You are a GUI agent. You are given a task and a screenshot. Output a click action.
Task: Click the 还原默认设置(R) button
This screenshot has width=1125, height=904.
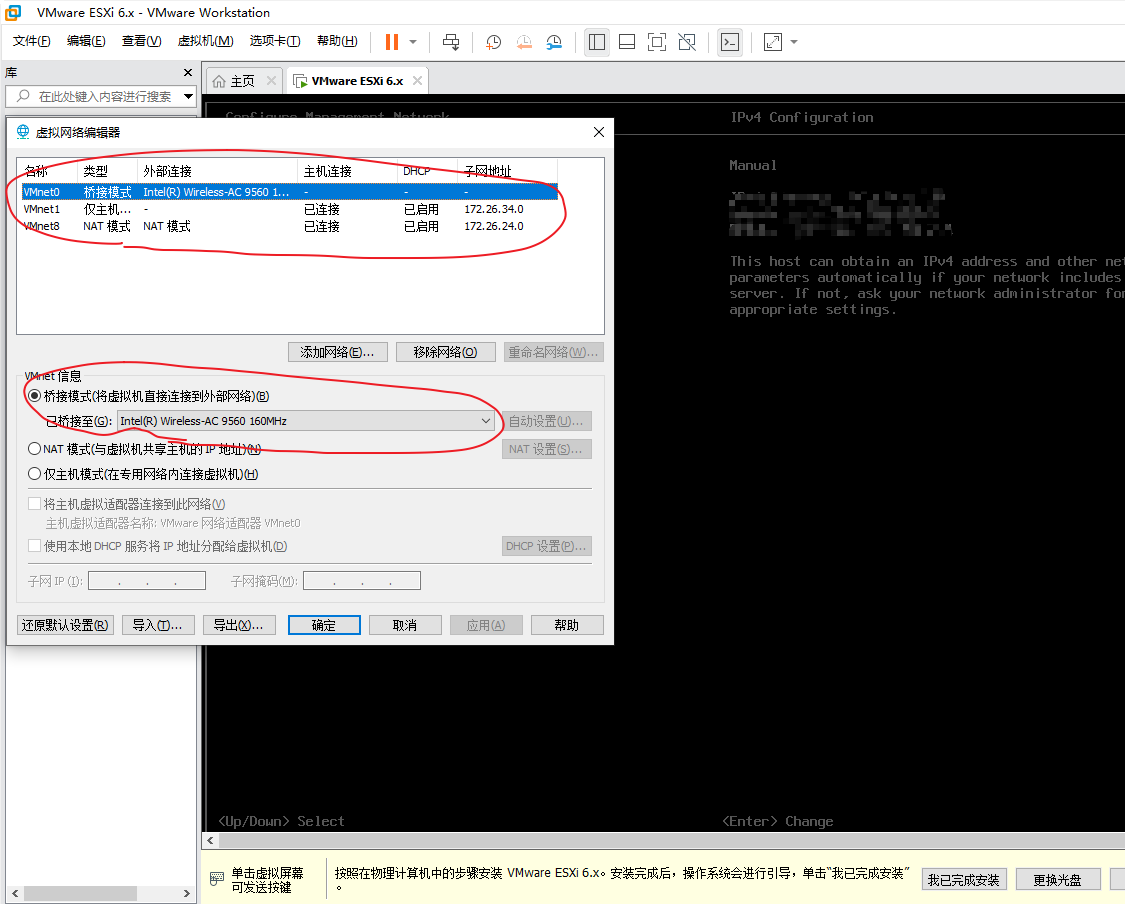tap(65, 625)
